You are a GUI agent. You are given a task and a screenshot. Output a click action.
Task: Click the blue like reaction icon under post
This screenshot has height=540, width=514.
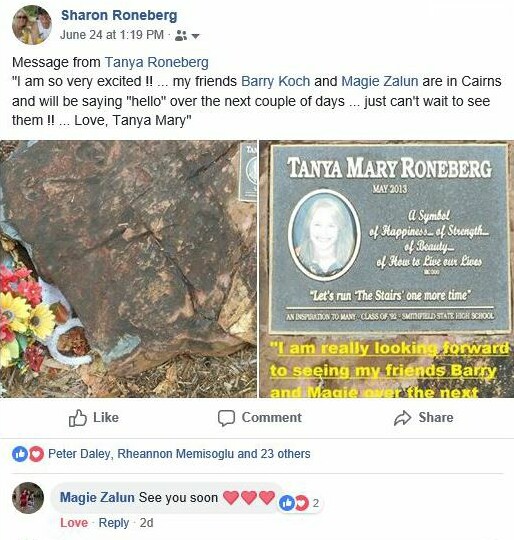pyautogui.click(x=20, y=454)
